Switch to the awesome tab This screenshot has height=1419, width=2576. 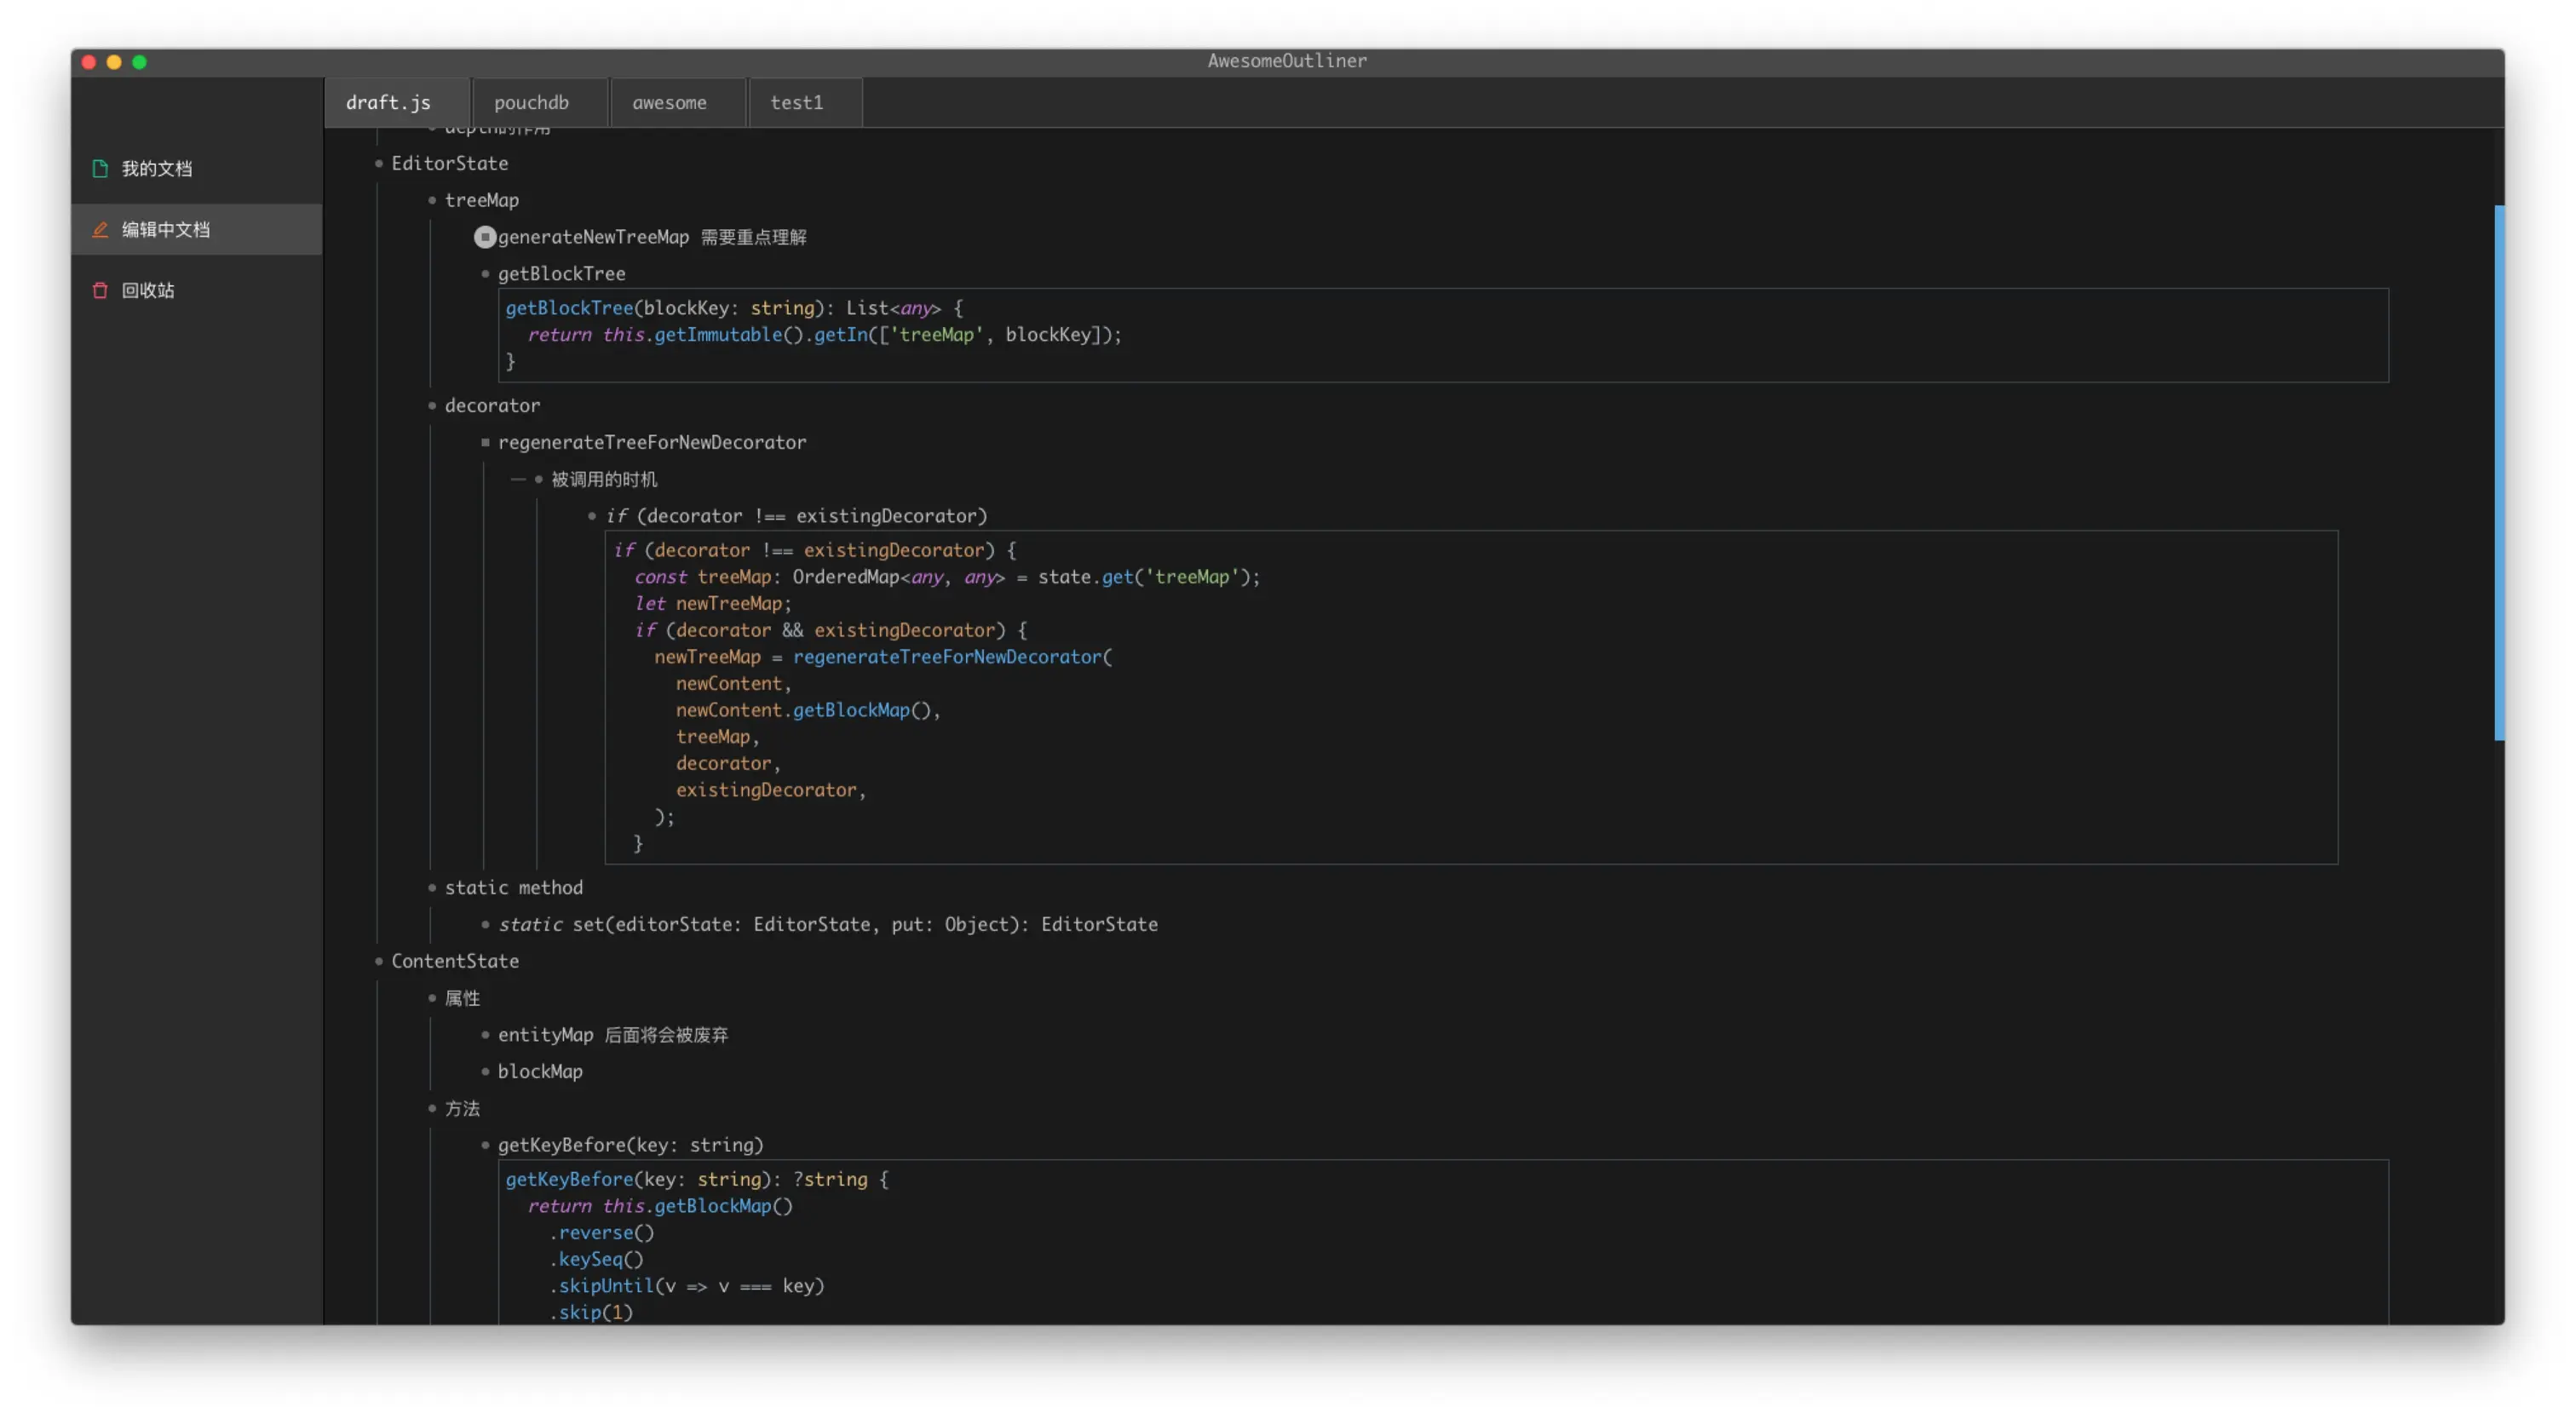669,103
